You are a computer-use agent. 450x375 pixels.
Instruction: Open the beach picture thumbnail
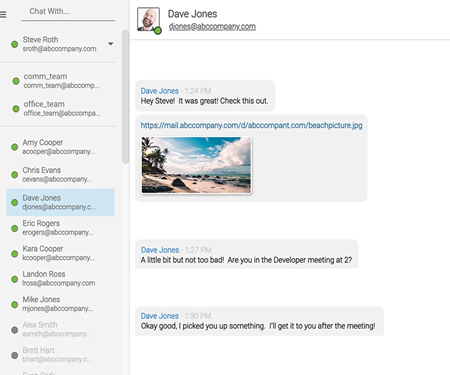pos(196,165)
